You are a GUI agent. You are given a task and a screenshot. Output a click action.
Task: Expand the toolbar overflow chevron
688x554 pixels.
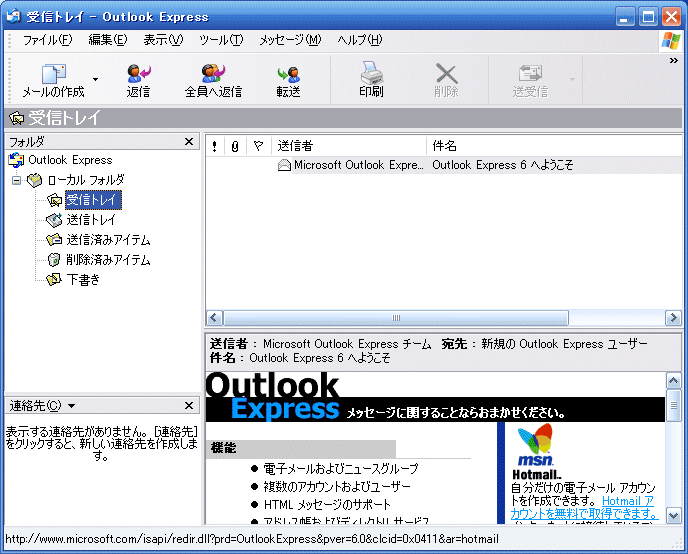pyautogui.click(x=674, y=61)
